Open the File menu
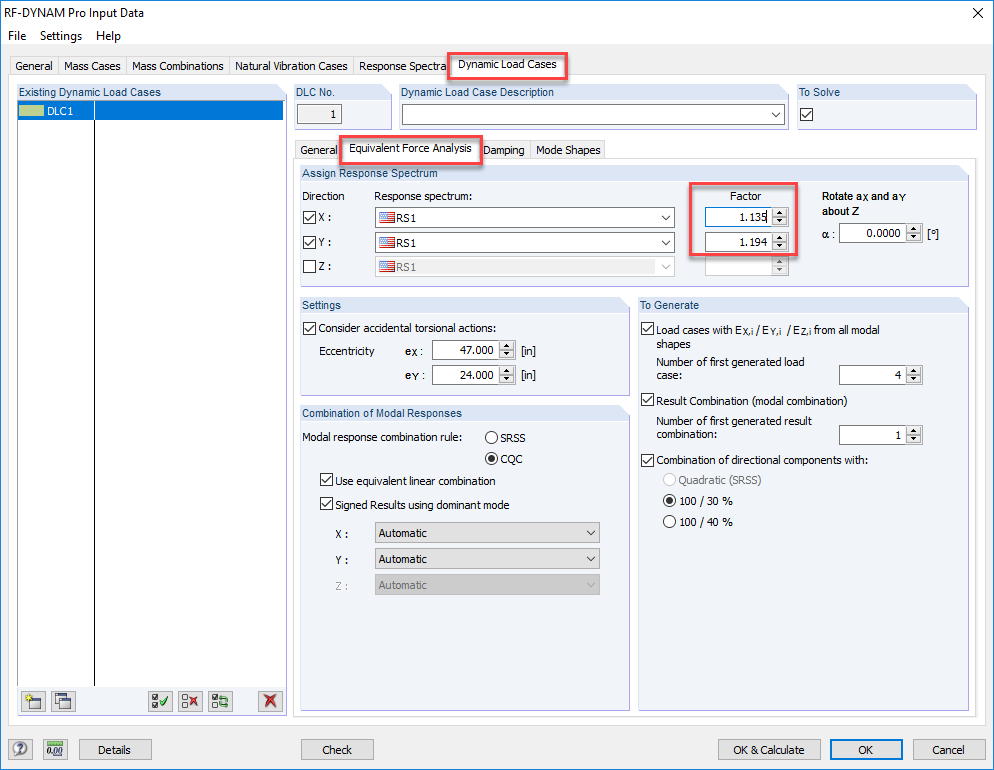This screenshot has width=994, height=770. (17, 36)
